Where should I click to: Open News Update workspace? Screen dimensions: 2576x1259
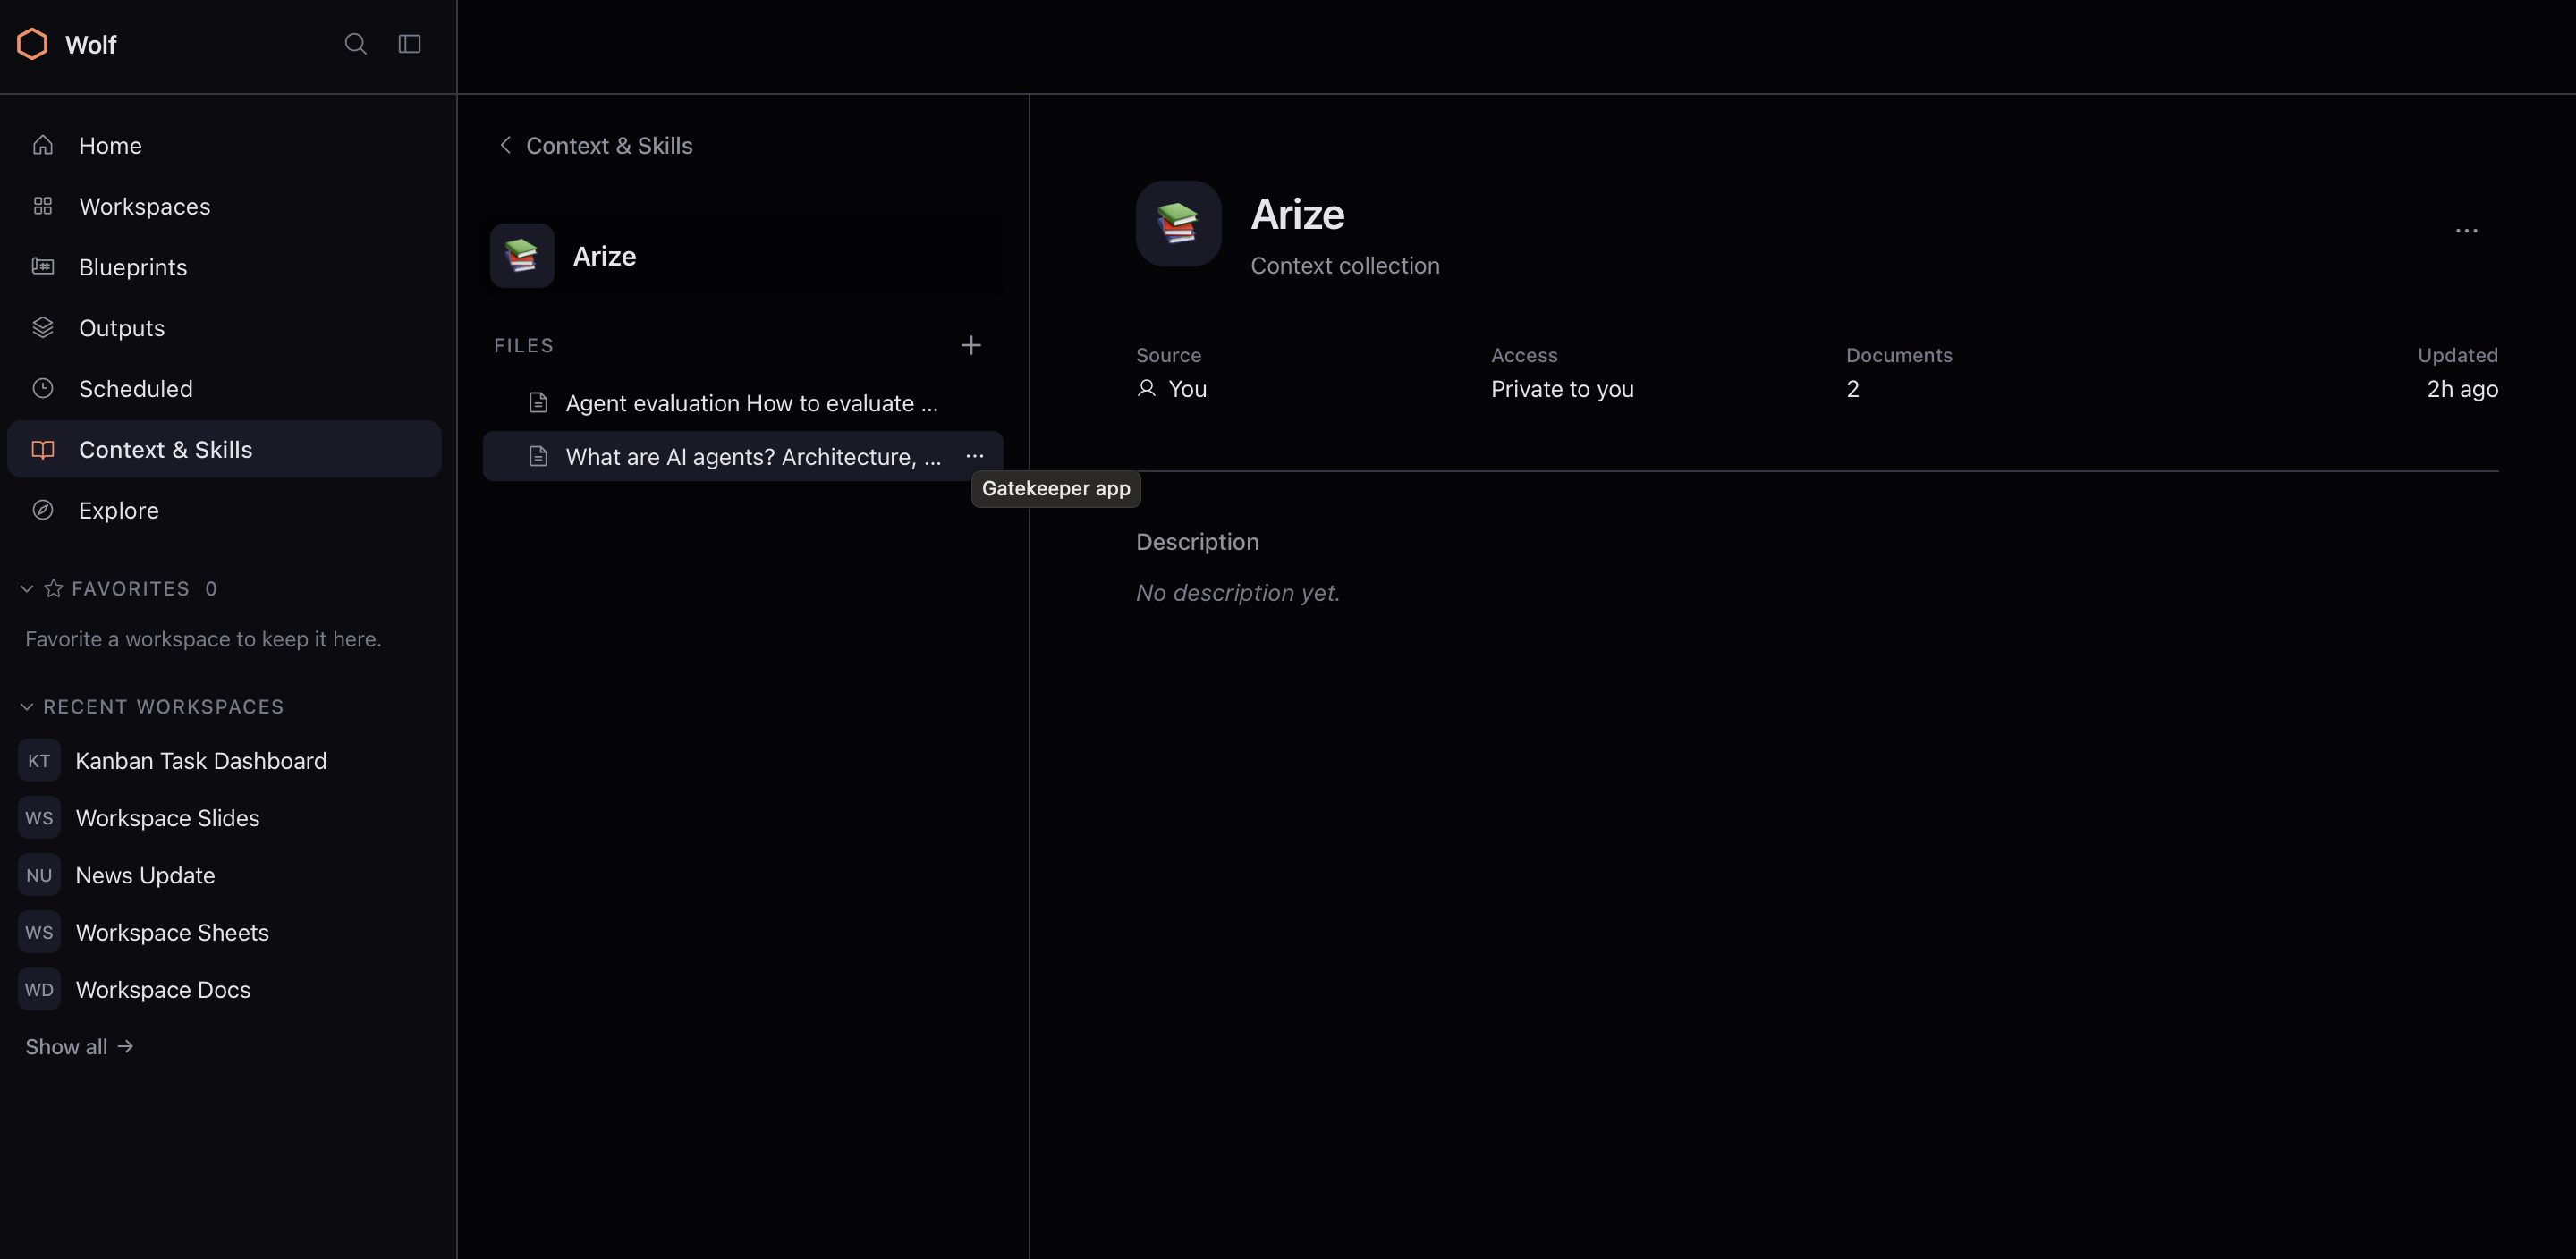coord(224,875)
